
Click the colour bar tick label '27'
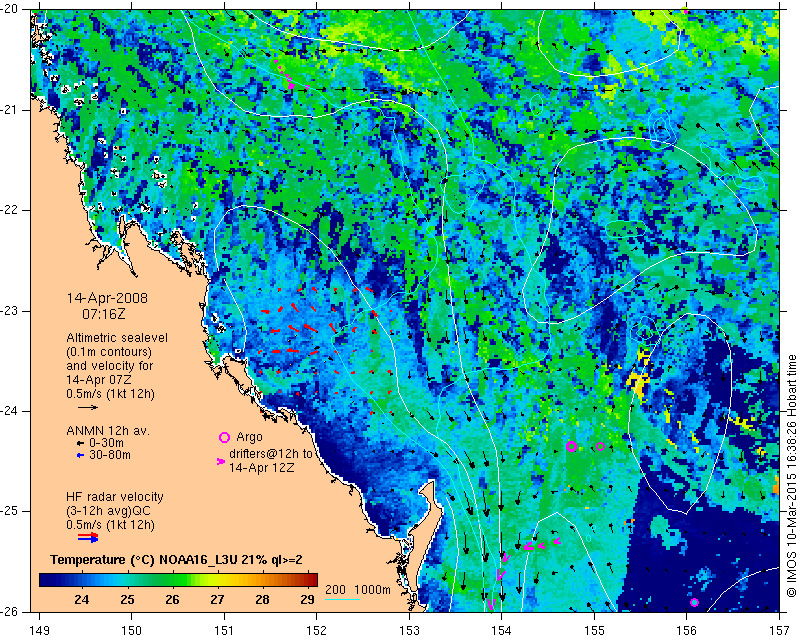tap(217, 600)
